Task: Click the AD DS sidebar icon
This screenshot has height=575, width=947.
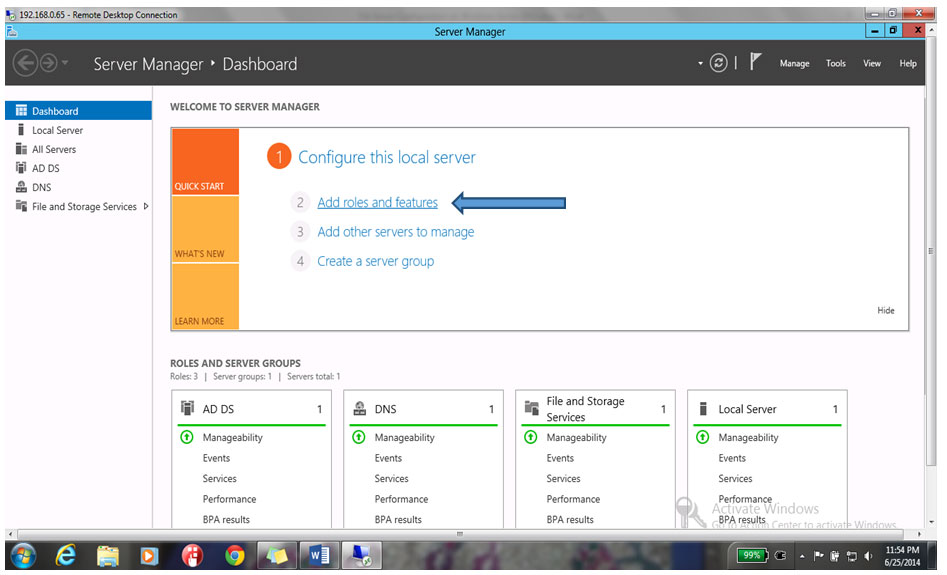Action: click(21, 167)
